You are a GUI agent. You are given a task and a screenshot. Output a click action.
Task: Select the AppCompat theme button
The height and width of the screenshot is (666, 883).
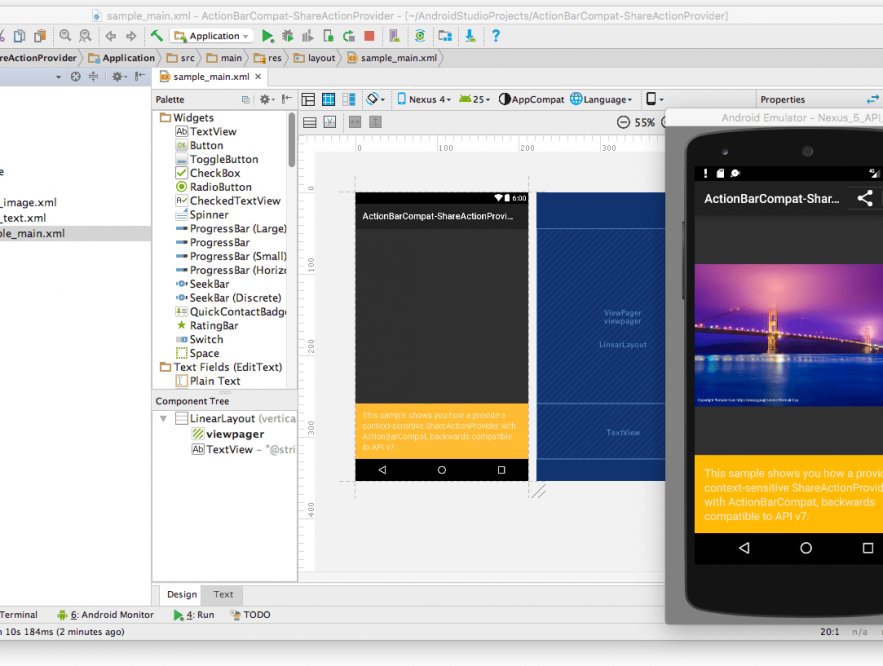pyautogui.click(x=531, y=100)
